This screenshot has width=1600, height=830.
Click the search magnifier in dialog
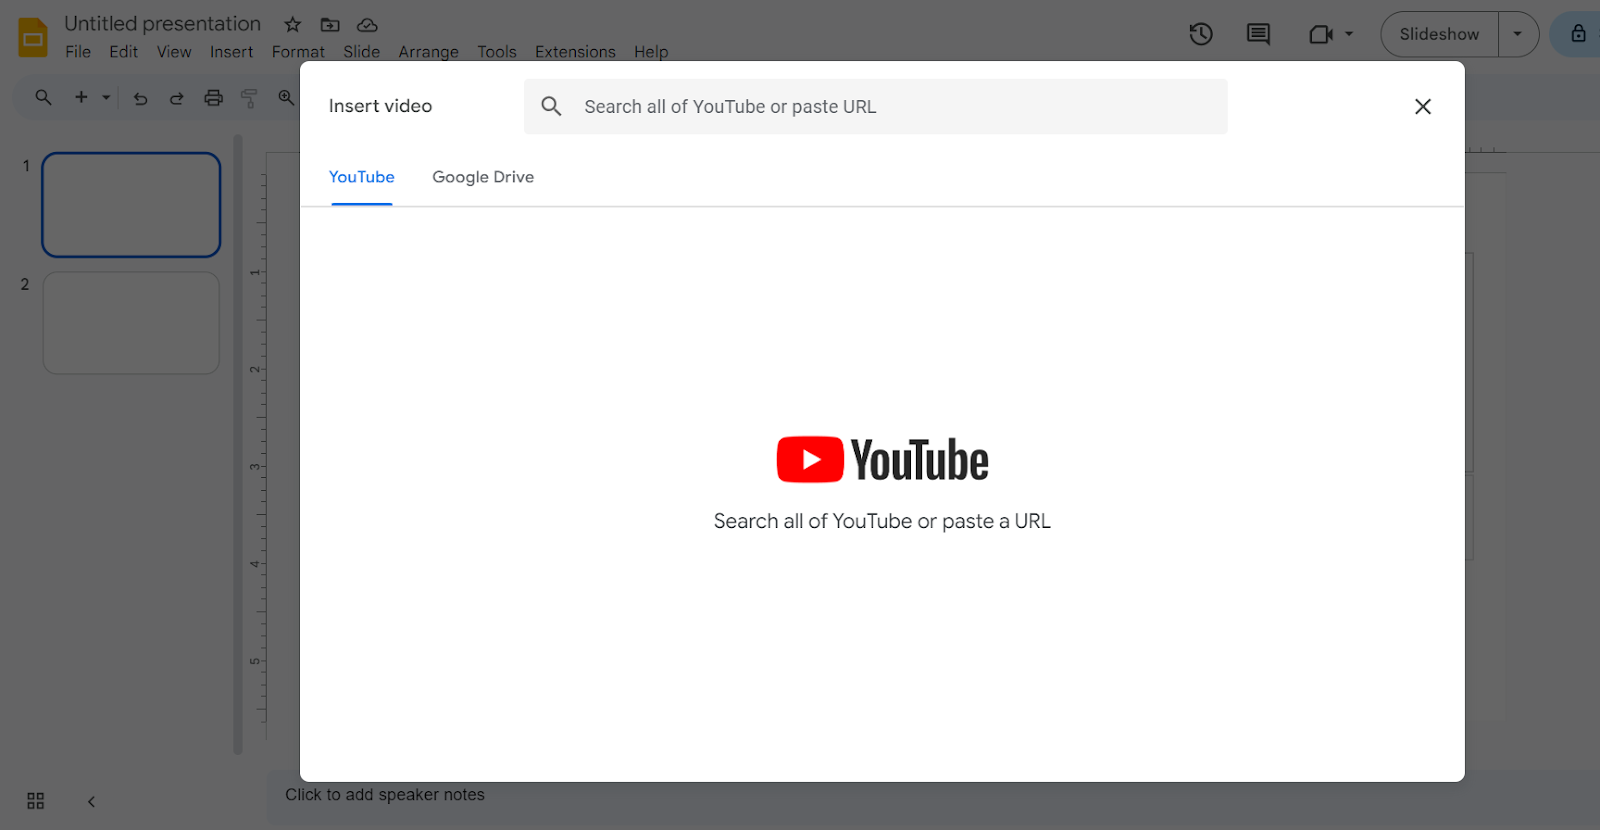pyautogui.click(x=551, y=106)
